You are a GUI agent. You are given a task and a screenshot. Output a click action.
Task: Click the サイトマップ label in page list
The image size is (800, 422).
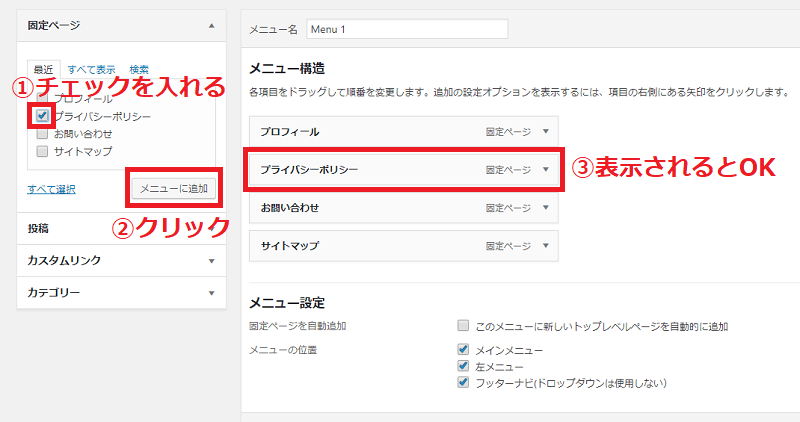coord(83,151)
